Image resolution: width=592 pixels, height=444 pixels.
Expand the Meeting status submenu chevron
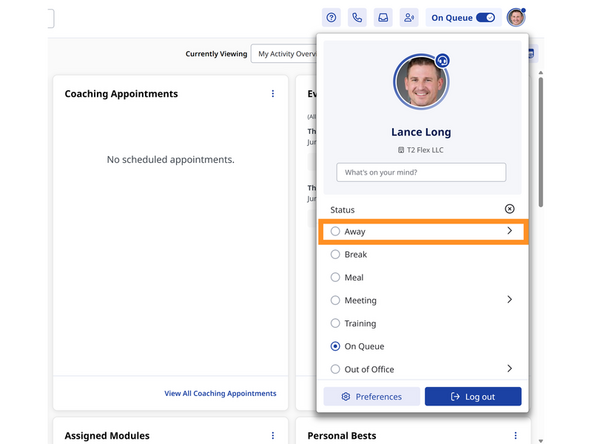pyautogui.click(x=509, y=299)
